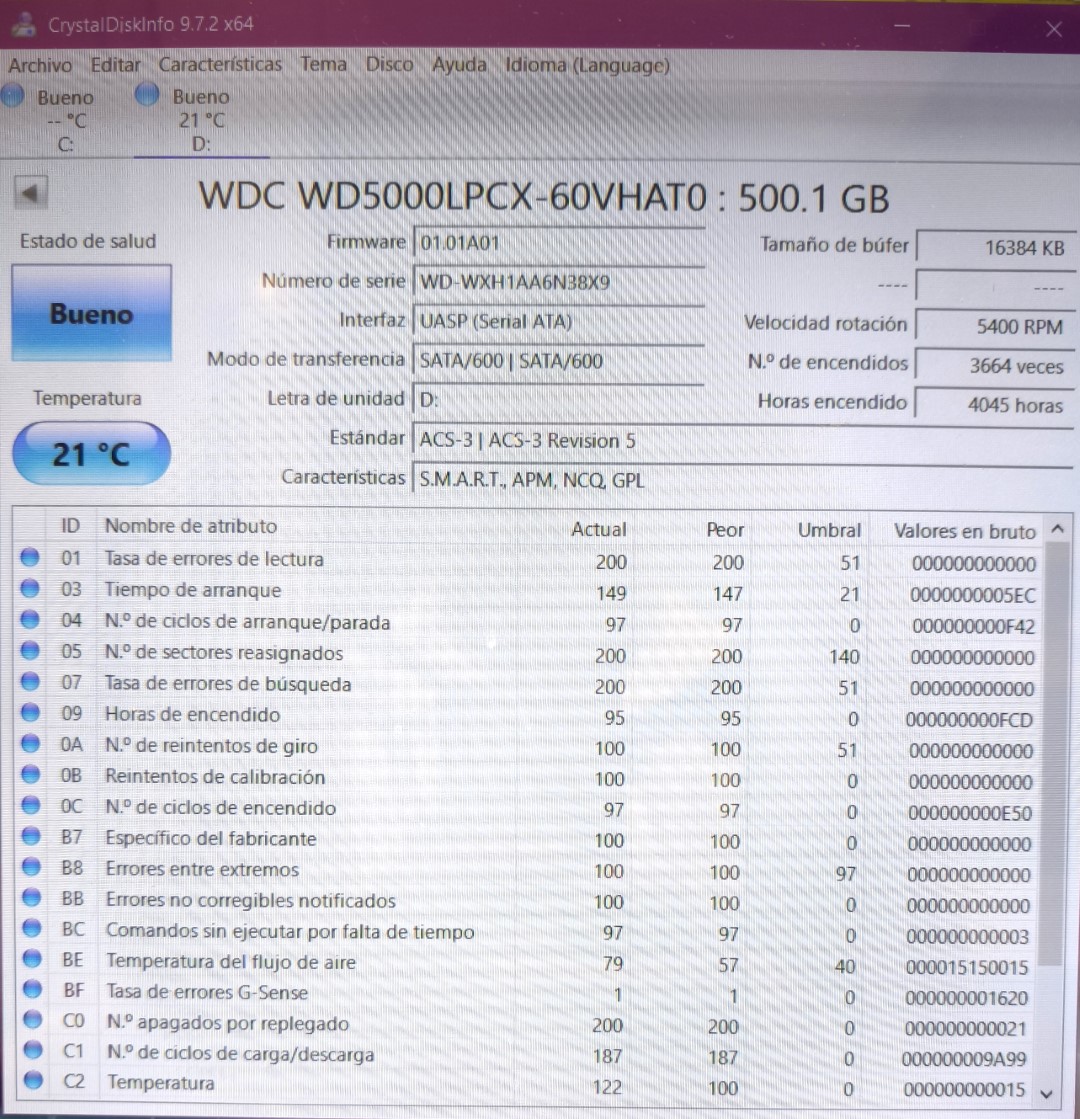
Task: Click the Bueno health status button
Action: point(91,313)
